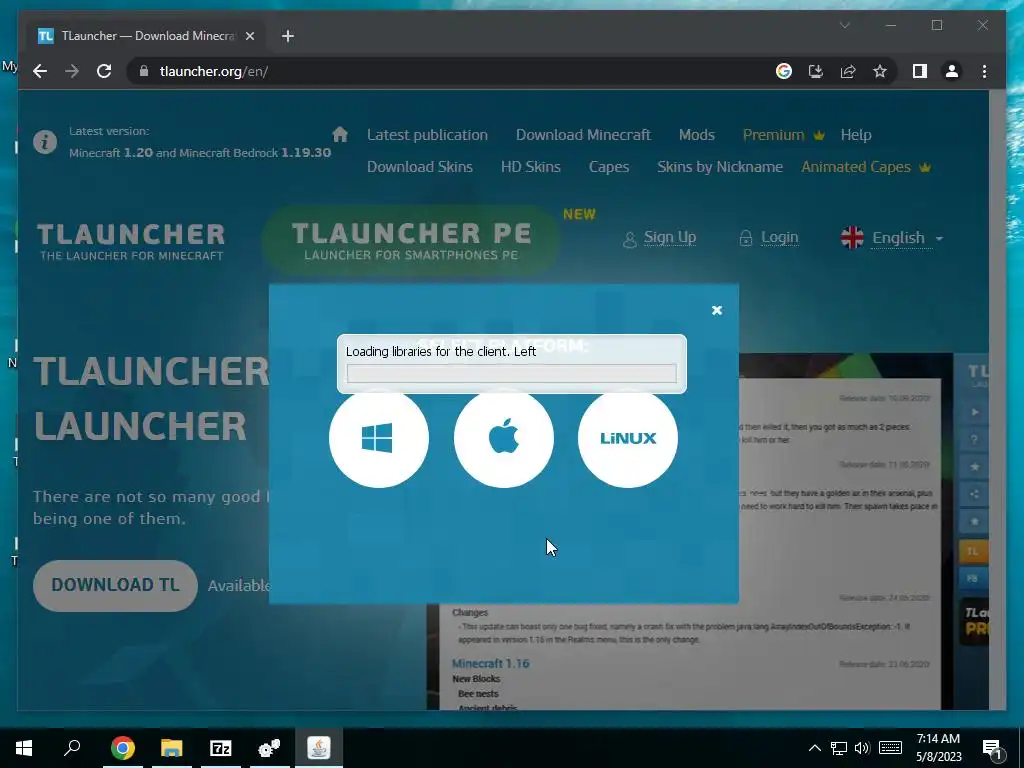Choose the Apple macOS platform icon
The height and width of the screenshot is (768, 1024).
click(x=504, y=438)
